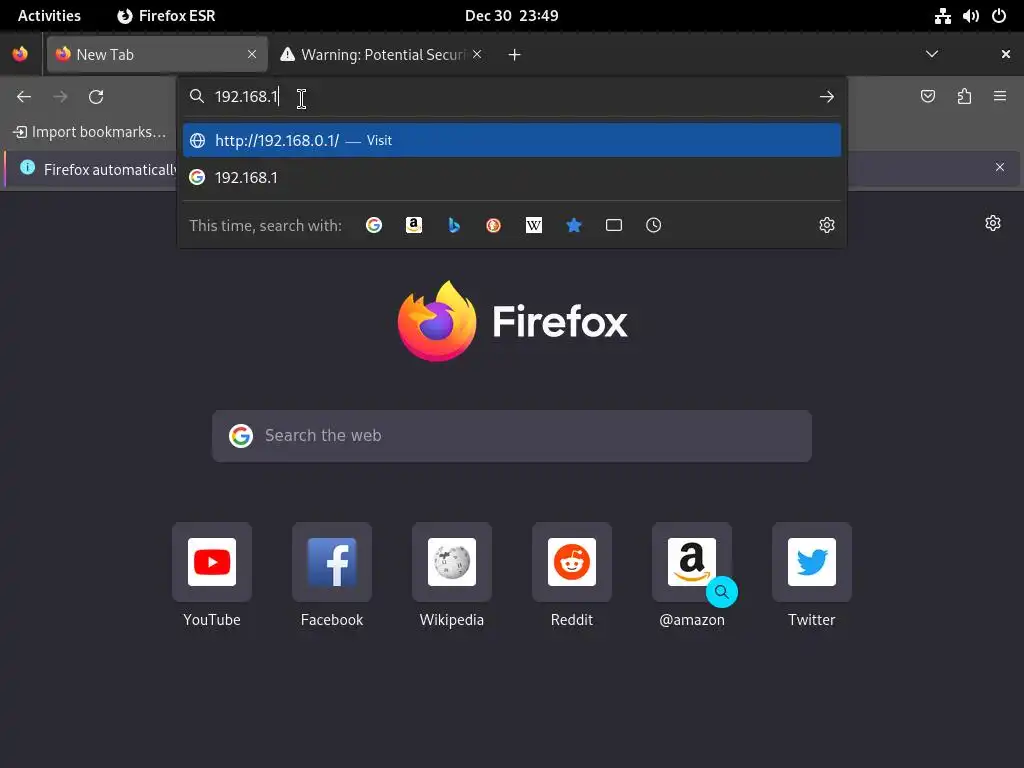This screenshot has width=1024, height=768.
Task: Open the Extensions puzzle icon
Action: click(964, 97)
